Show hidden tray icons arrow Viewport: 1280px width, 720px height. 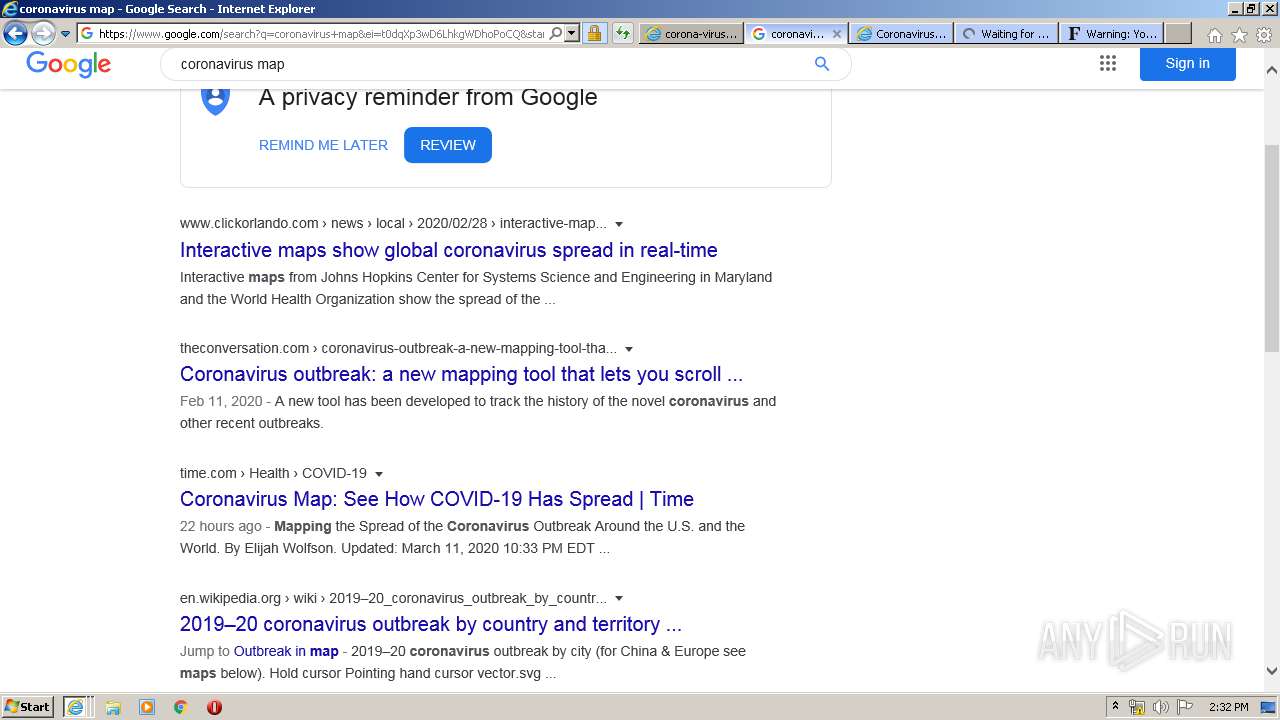(1115, 706)
